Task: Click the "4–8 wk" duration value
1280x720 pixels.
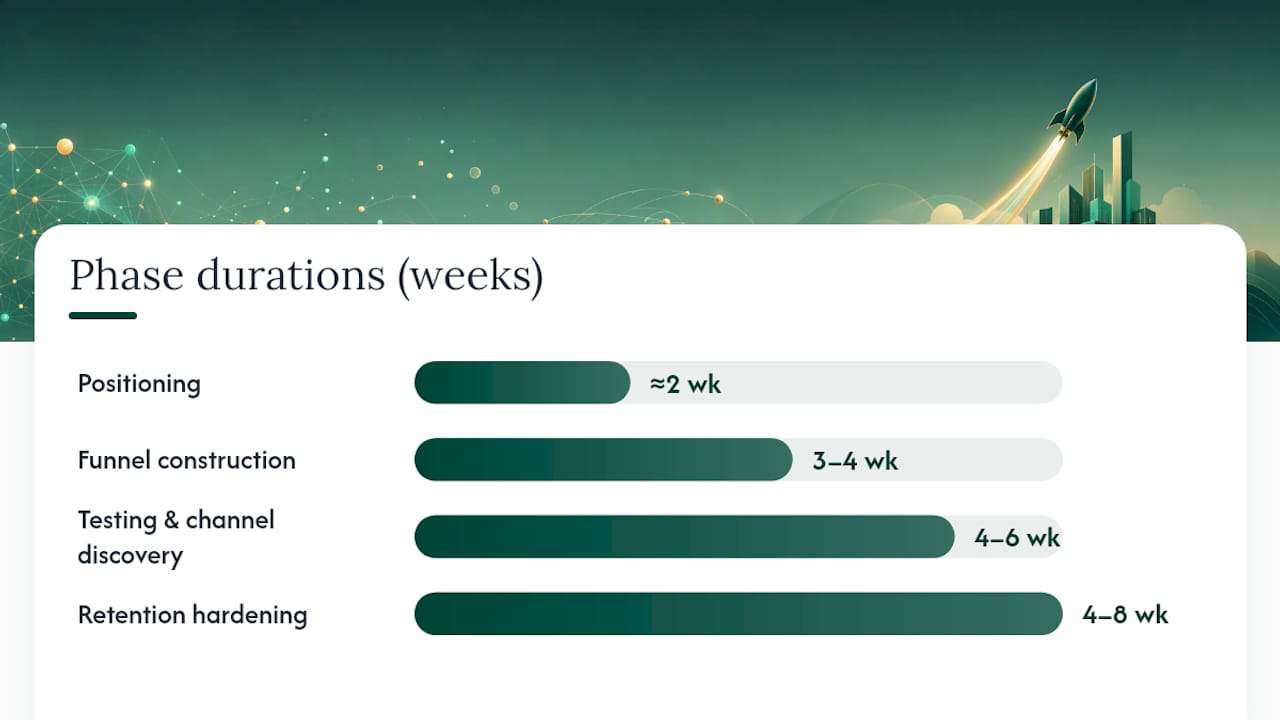Action: point(1125,615)
